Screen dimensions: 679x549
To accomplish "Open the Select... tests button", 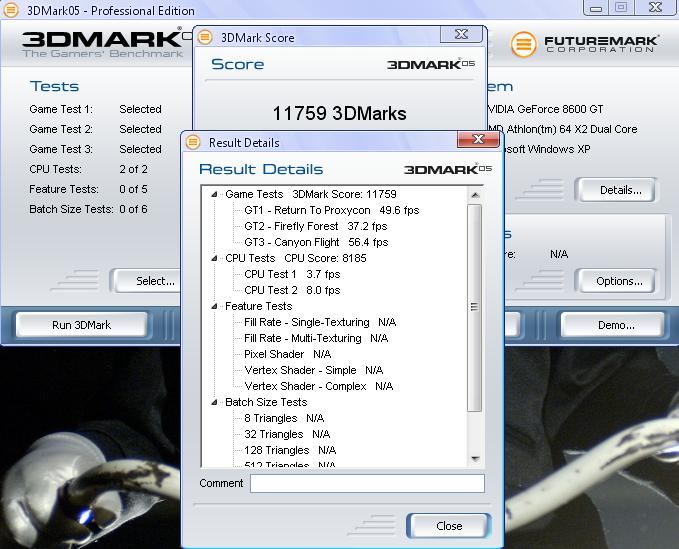I will point(147,281).
